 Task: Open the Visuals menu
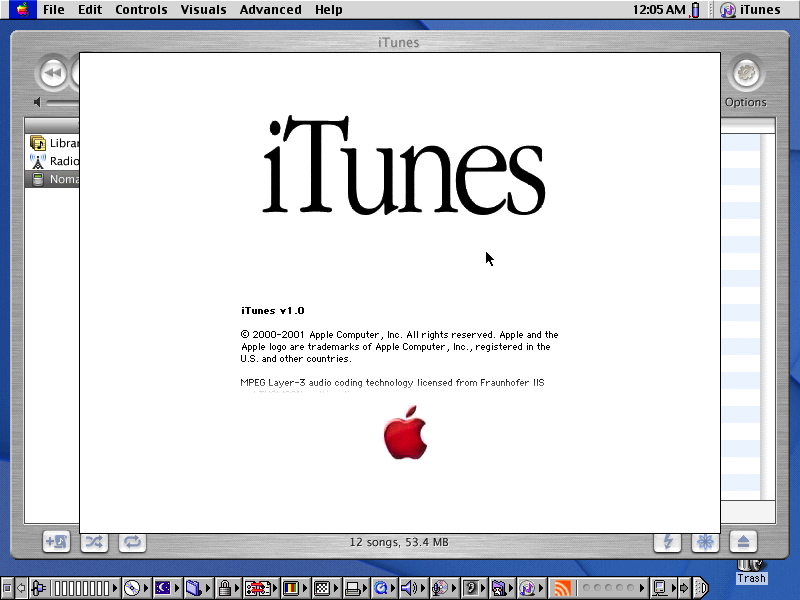point(203,10)
